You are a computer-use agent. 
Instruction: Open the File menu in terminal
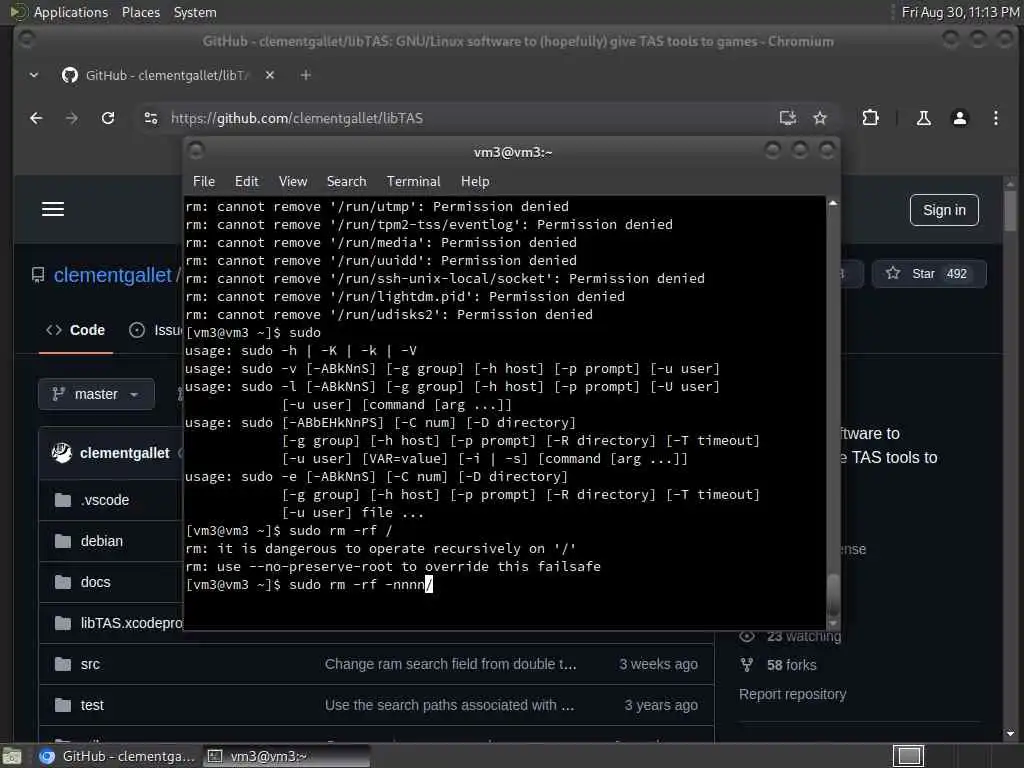[x=204, y=182]
